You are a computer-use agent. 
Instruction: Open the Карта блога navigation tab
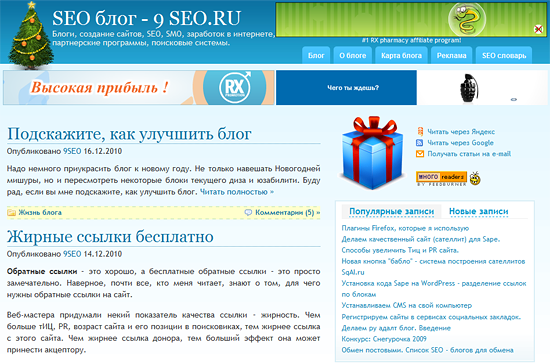(x=401, y=55)
